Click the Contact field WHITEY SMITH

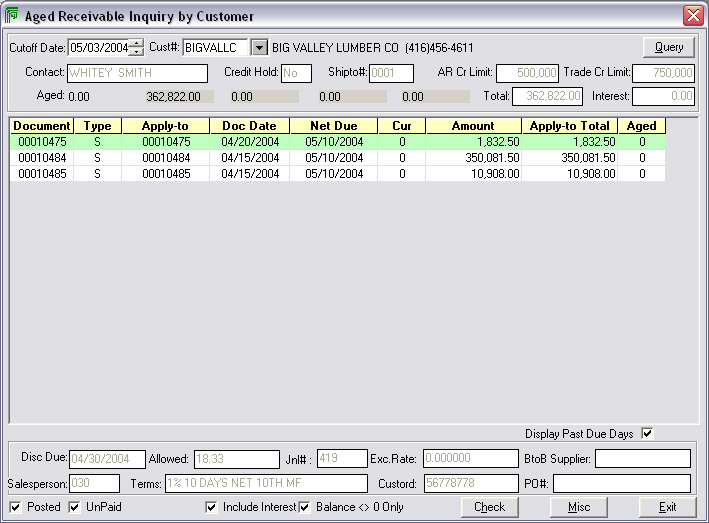[137, 73]
